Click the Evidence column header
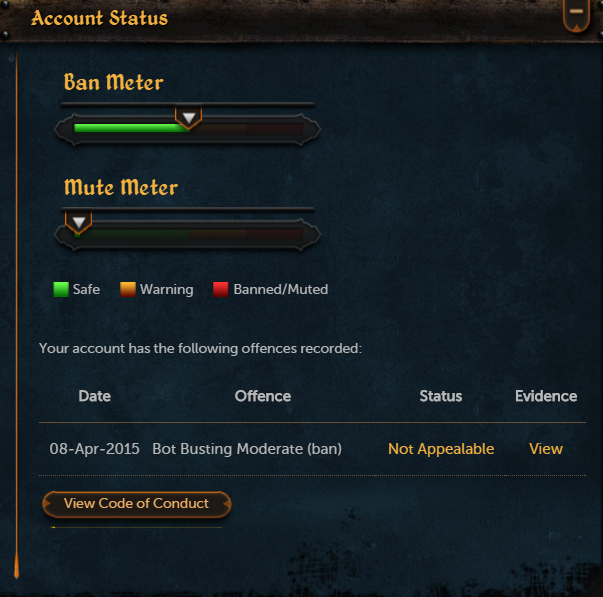Screen dimensions: 603x597 [546, 396]
